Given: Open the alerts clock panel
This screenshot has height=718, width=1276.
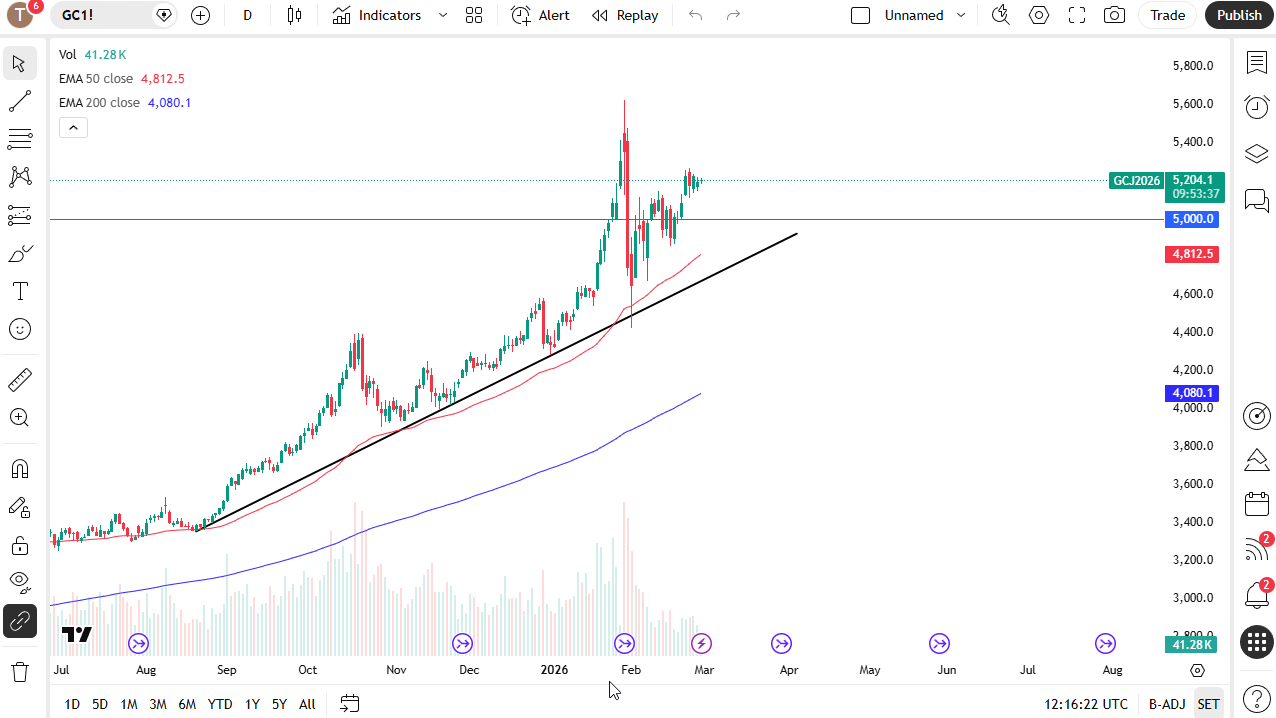Looking at the screenshot, I should [x=1256, y=107].
